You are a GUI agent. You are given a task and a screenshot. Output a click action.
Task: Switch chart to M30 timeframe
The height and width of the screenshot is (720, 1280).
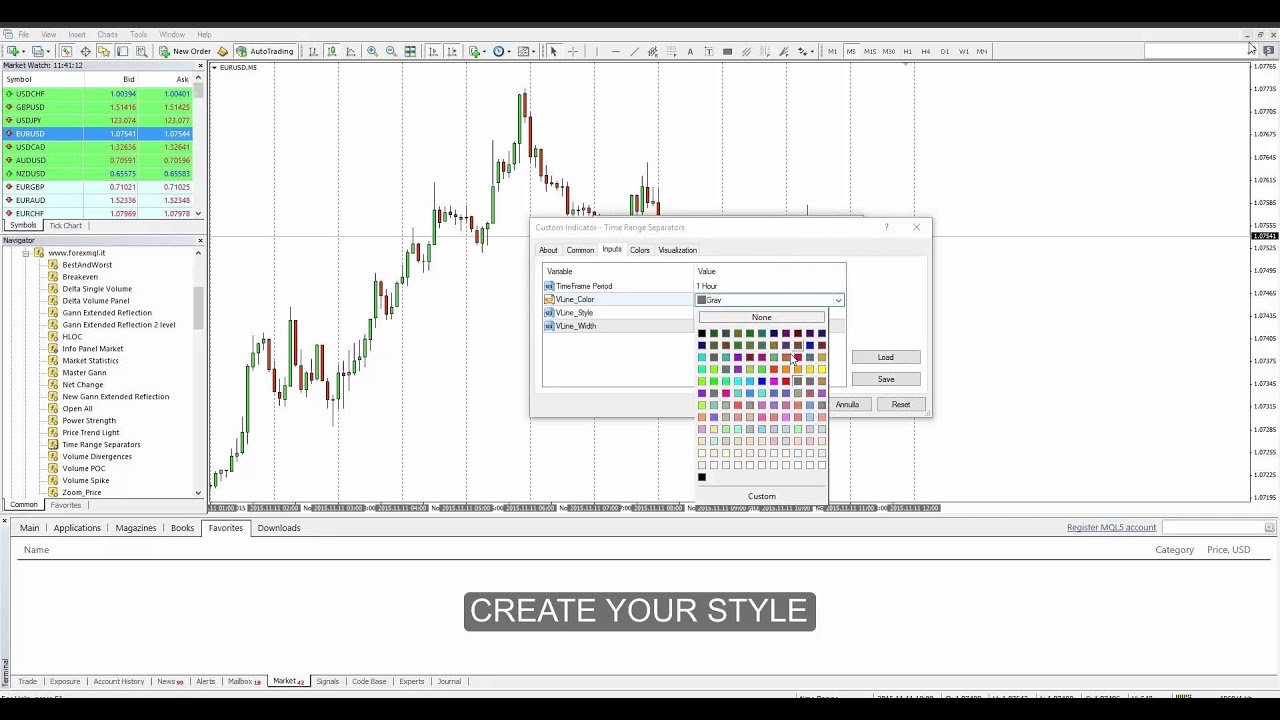point(888,51)
